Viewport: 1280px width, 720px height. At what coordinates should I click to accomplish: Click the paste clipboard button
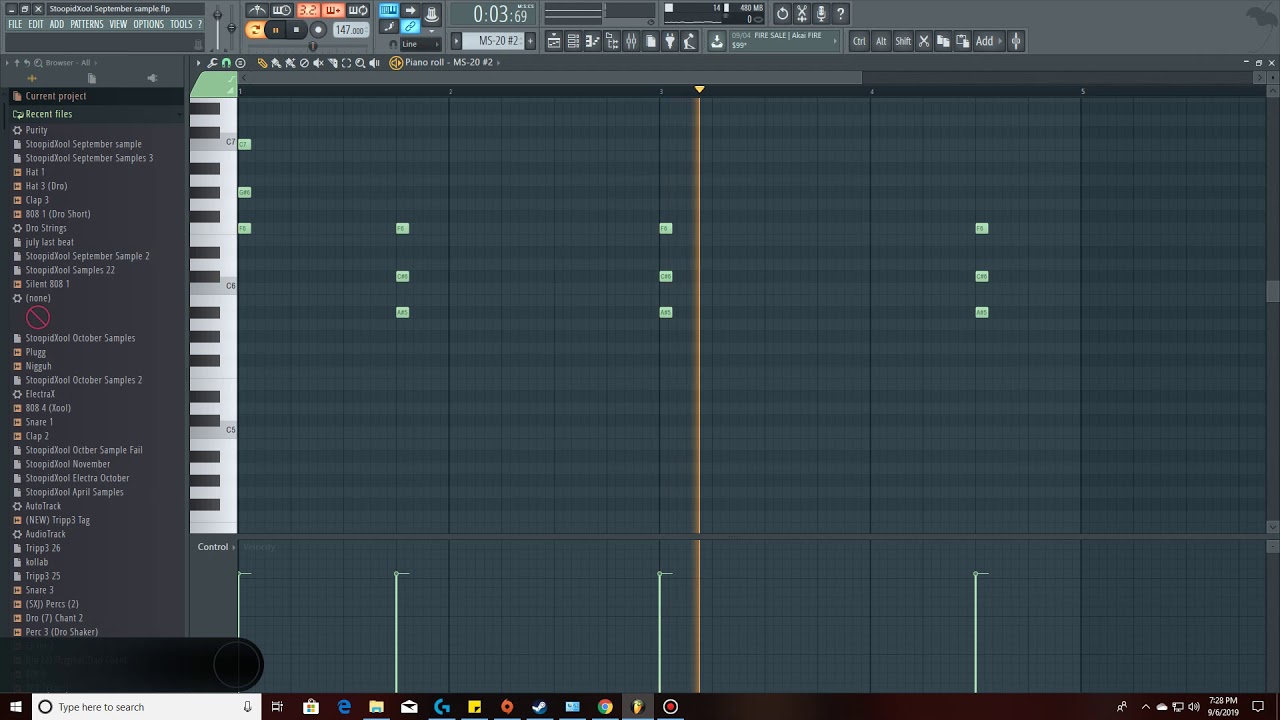pyautogui.click(x=963, y=41)
